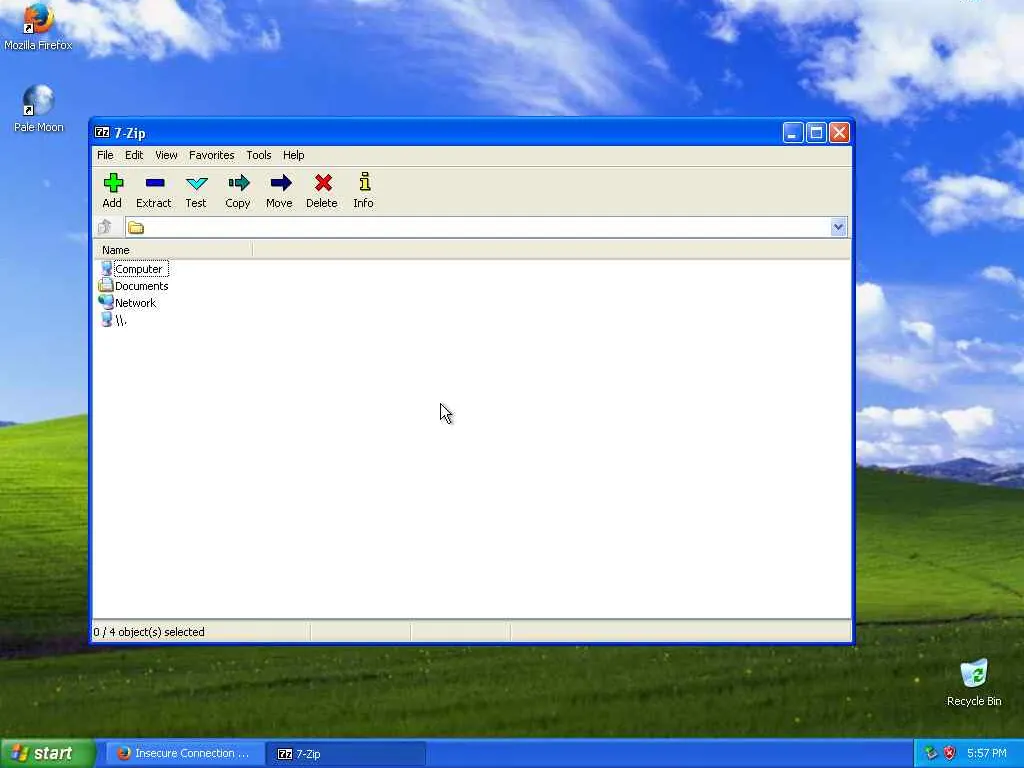This screenshot has height=768, width=1024.
Task: Open the Help menu
Action: coord(293,155)
